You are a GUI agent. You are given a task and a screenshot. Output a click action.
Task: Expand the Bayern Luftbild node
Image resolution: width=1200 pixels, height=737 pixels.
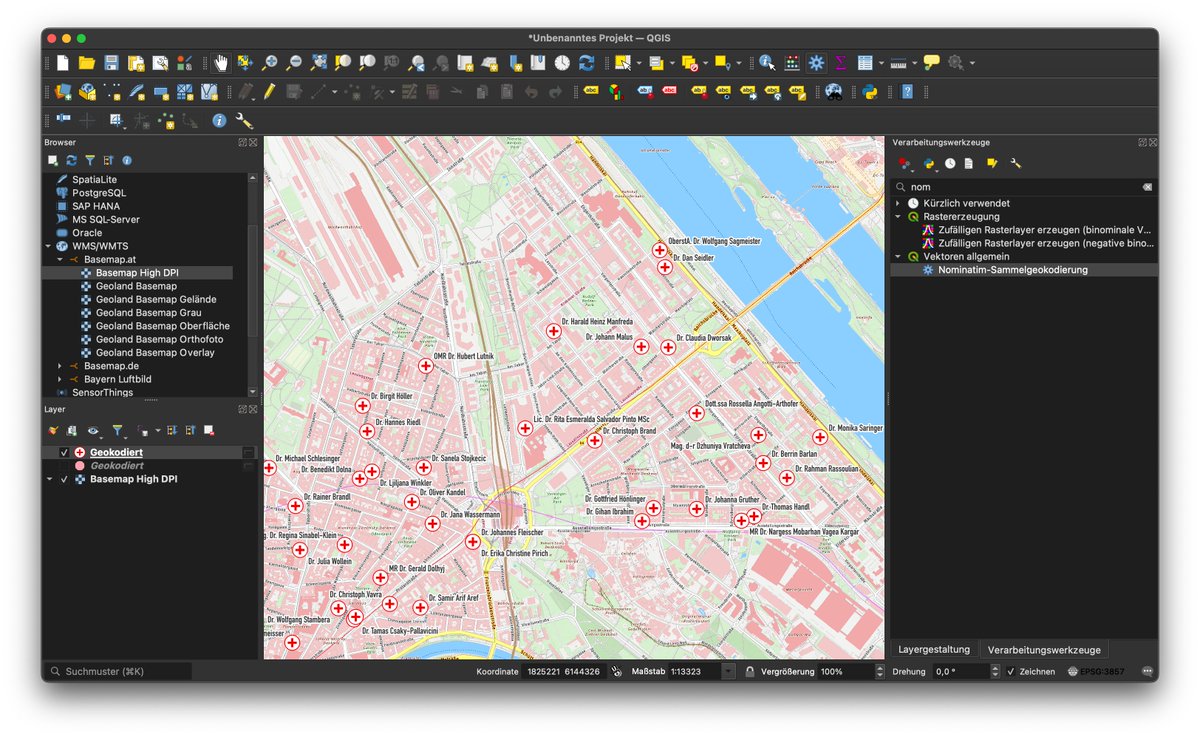pos(61,379)
